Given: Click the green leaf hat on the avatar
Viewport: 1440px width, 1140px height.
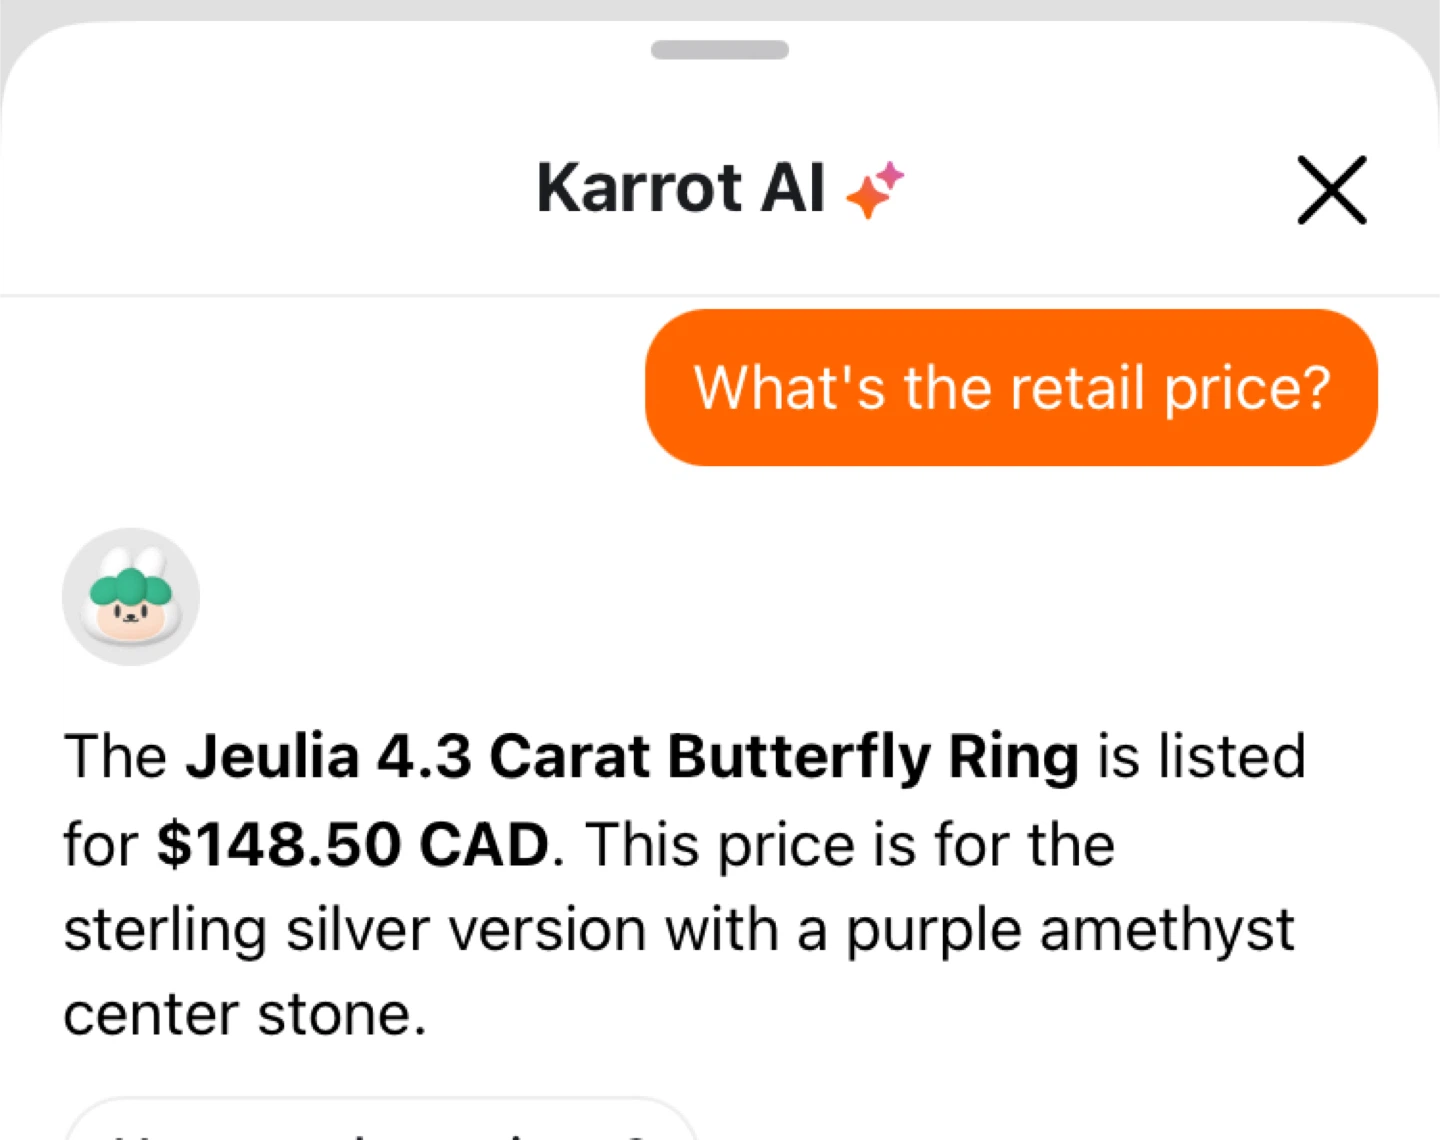Looking at the screenshot, I should point(131,587).
